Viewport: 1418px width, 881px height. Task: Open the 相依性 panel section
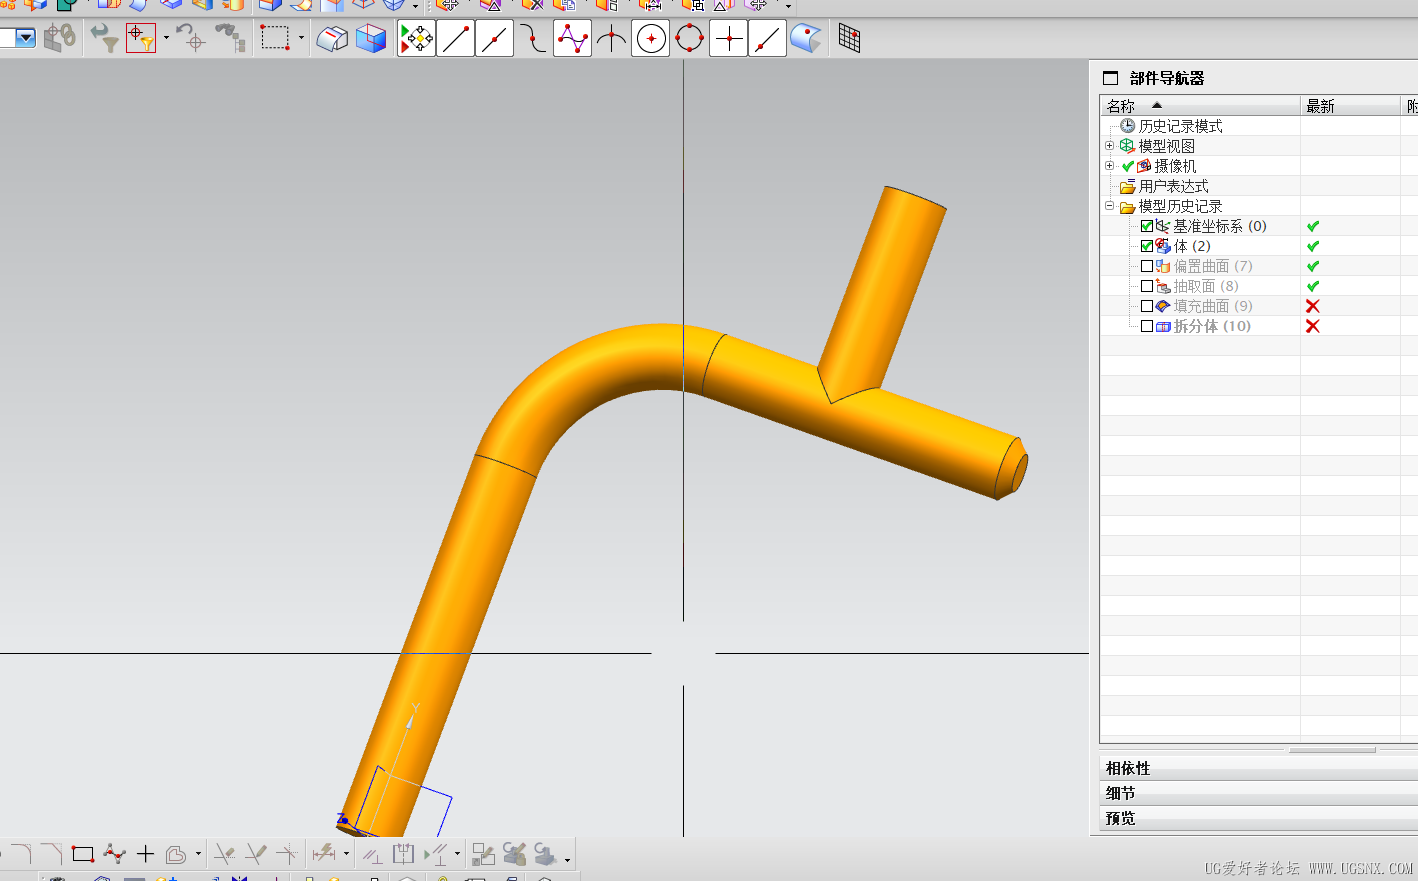coord(1128,768)
